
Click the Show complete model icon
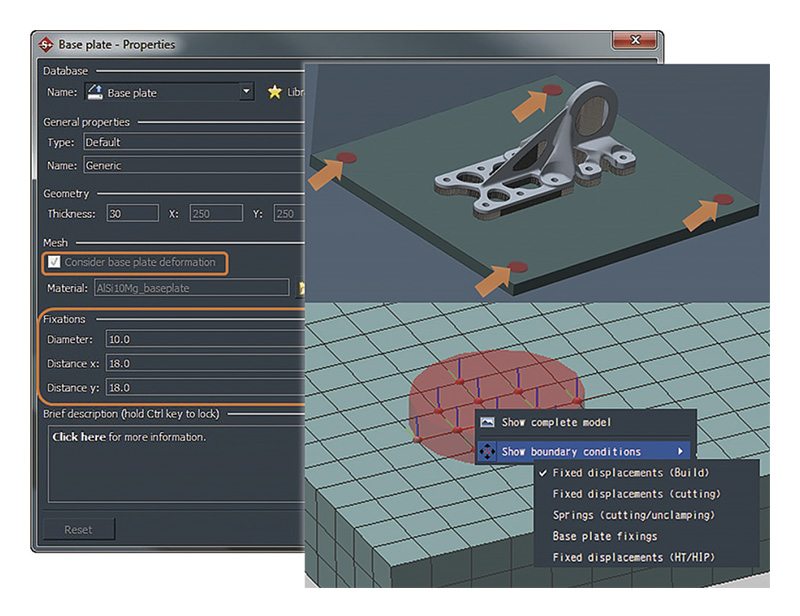[x=487, y=422]
